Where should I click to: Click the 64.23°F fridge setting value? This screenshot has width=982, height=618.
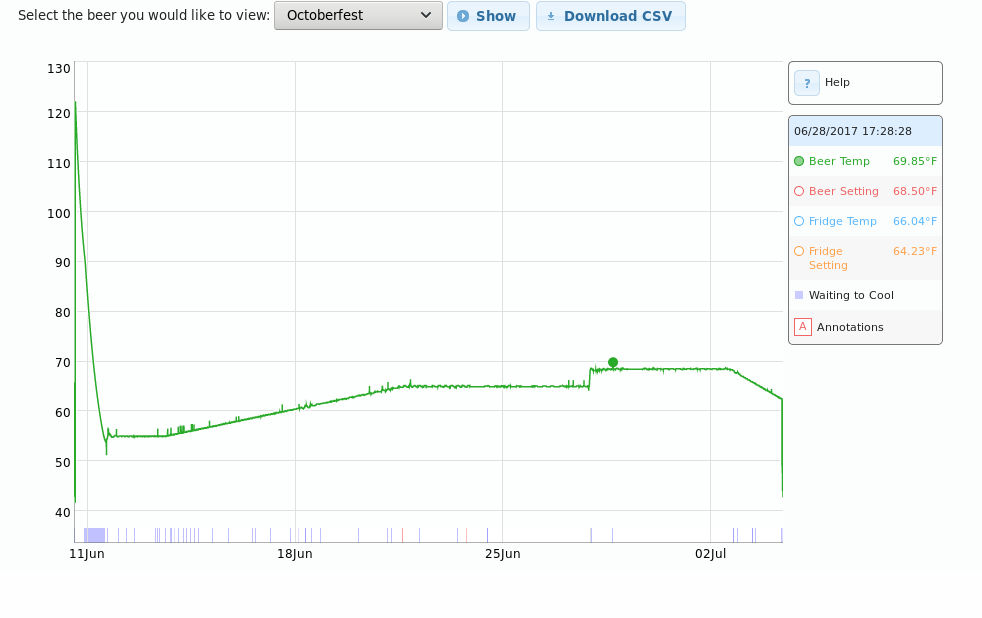coord(915,252)
